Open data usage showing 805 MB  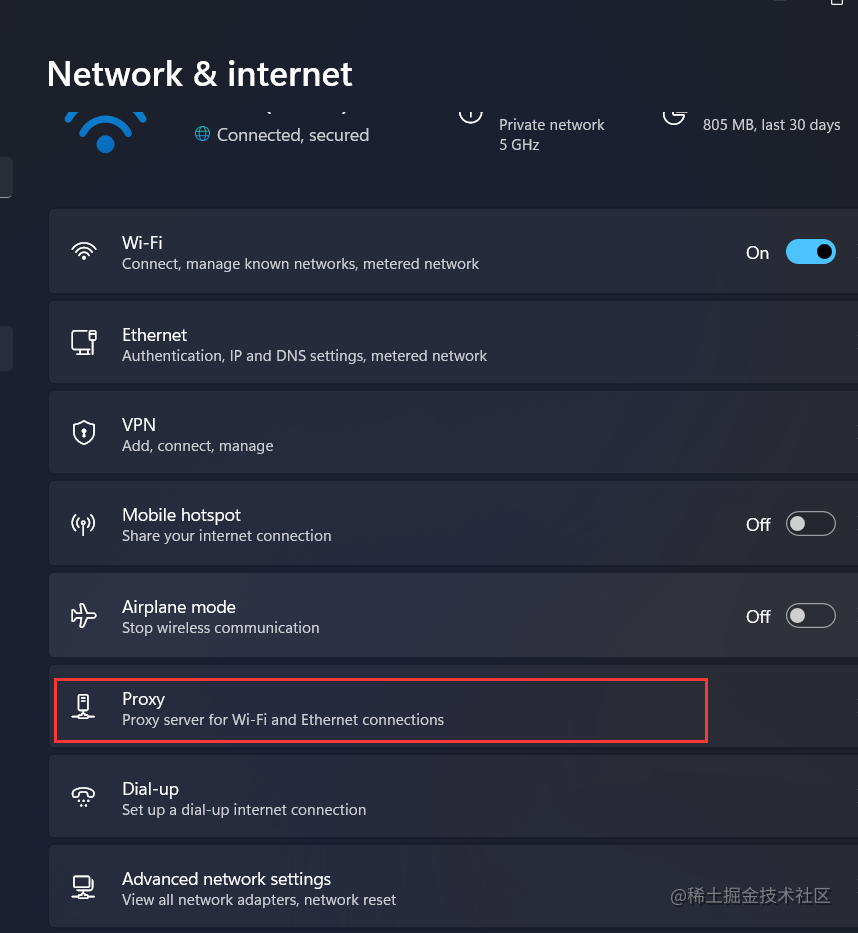771,124
